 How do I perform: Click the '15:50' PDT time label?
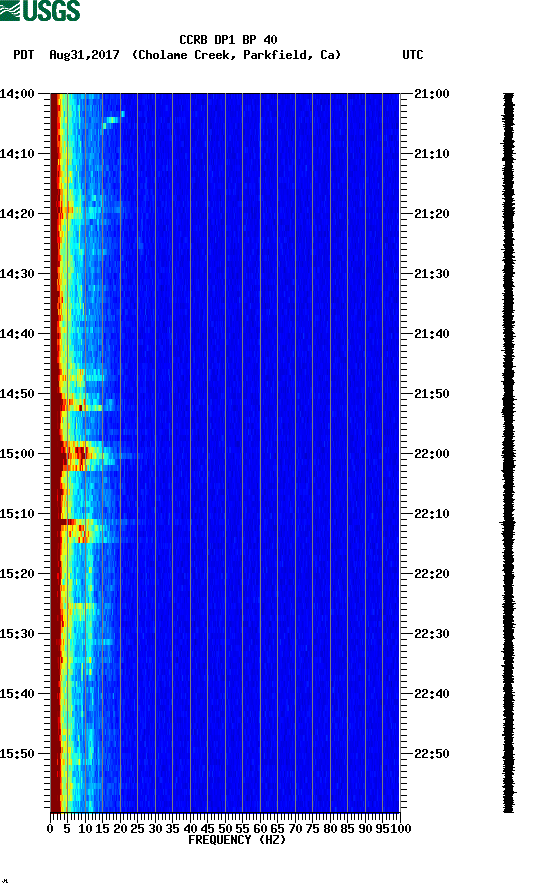(x=17, y=754)
